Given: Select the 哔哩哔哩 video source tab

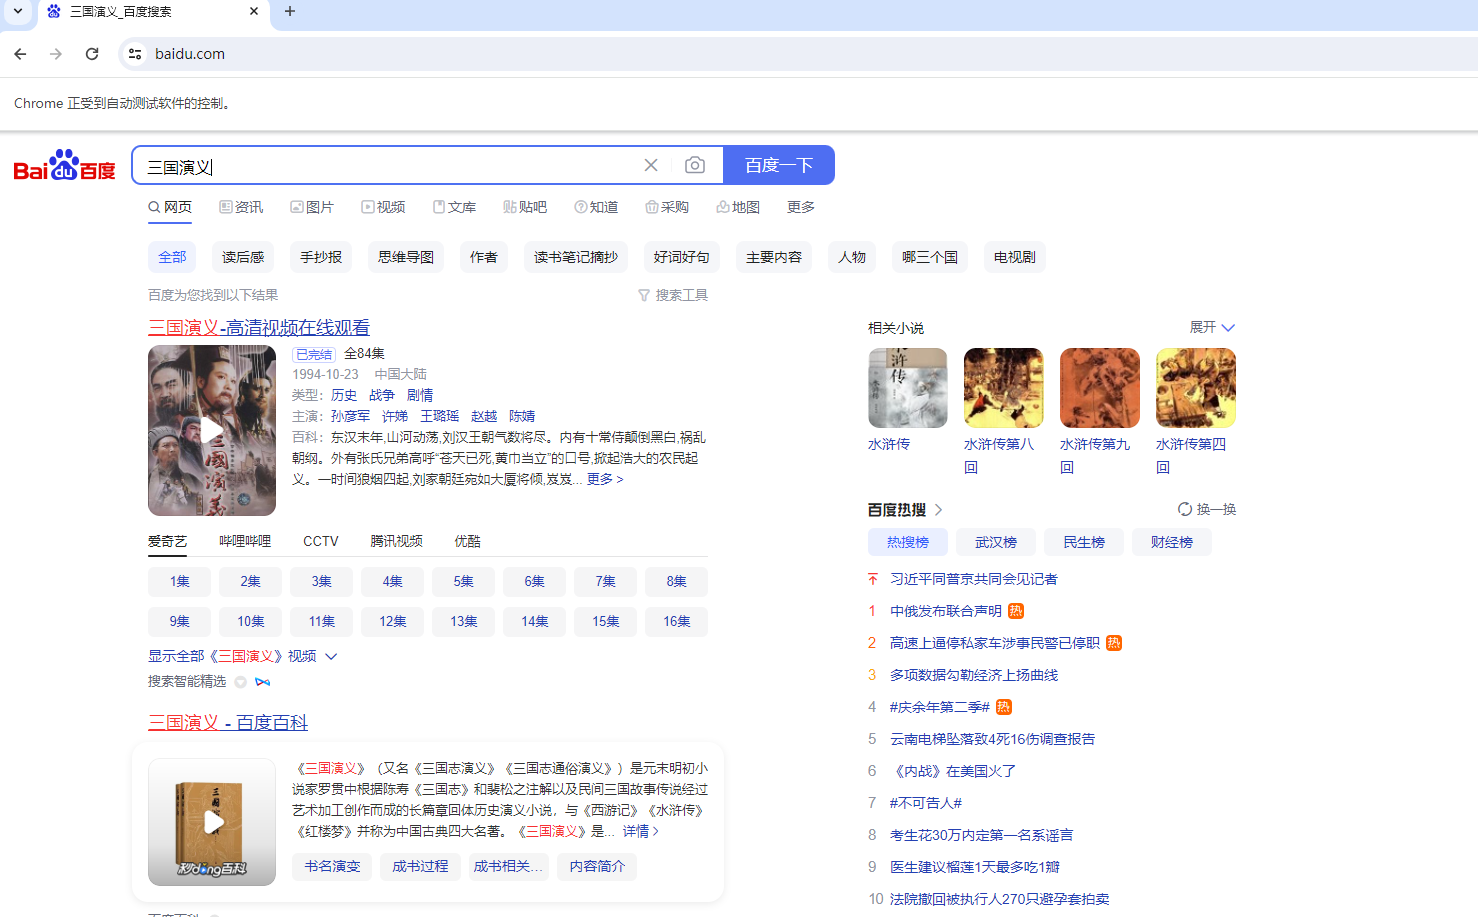Looking at the screenshot, I should 245,541.
